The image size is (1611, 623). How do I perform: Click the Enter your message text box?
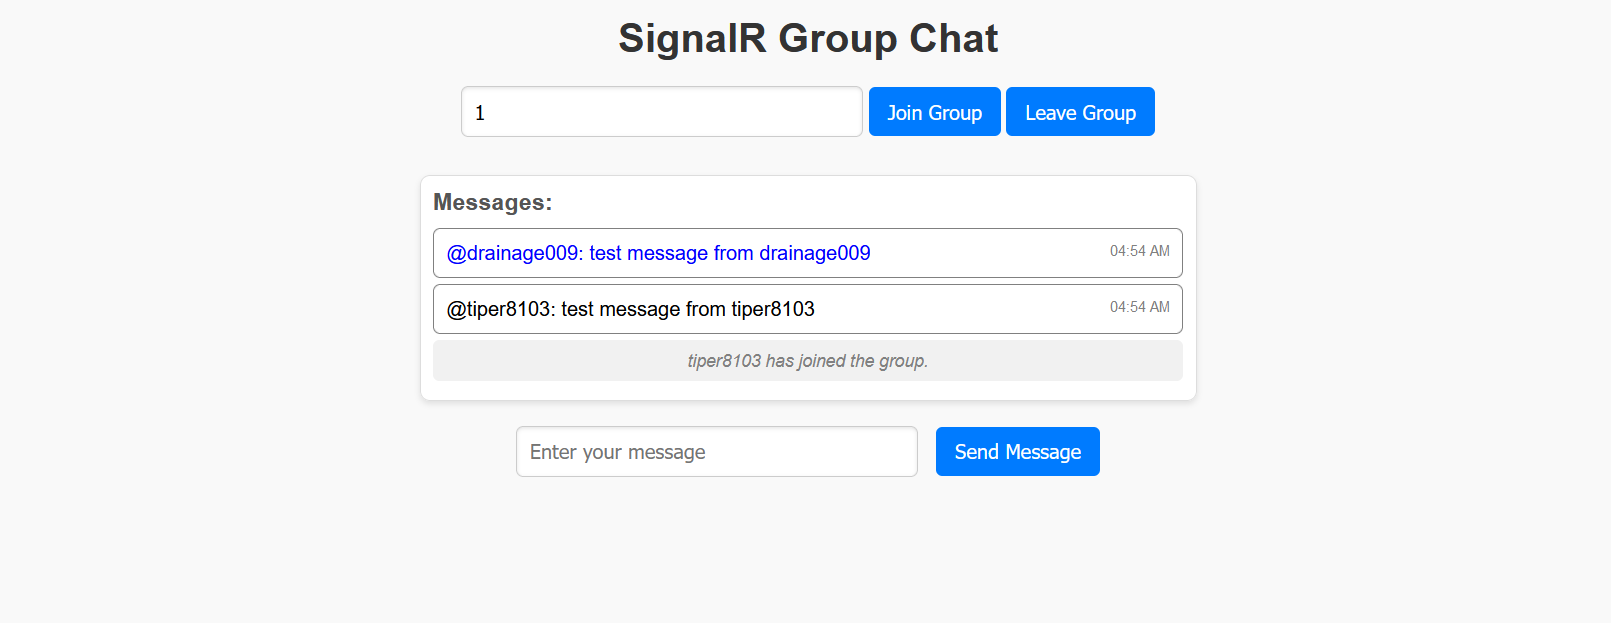[716, 452]
